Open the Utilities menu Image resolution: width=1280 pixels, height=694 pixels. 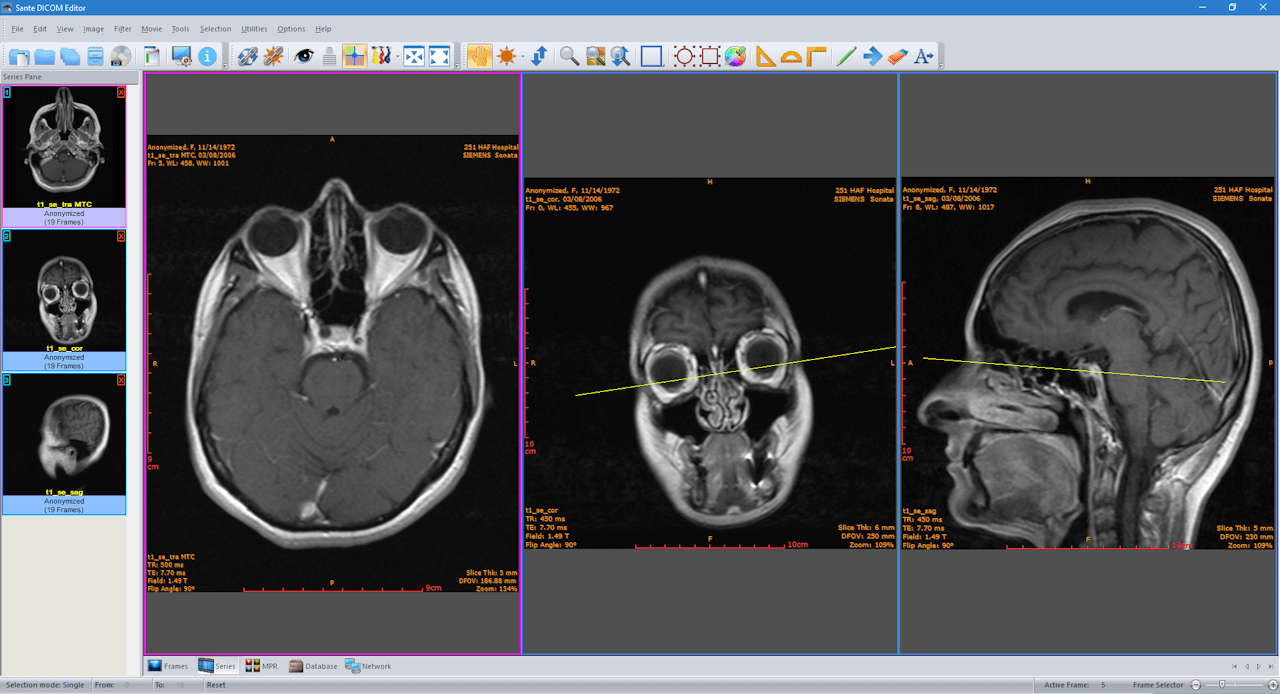254,29
